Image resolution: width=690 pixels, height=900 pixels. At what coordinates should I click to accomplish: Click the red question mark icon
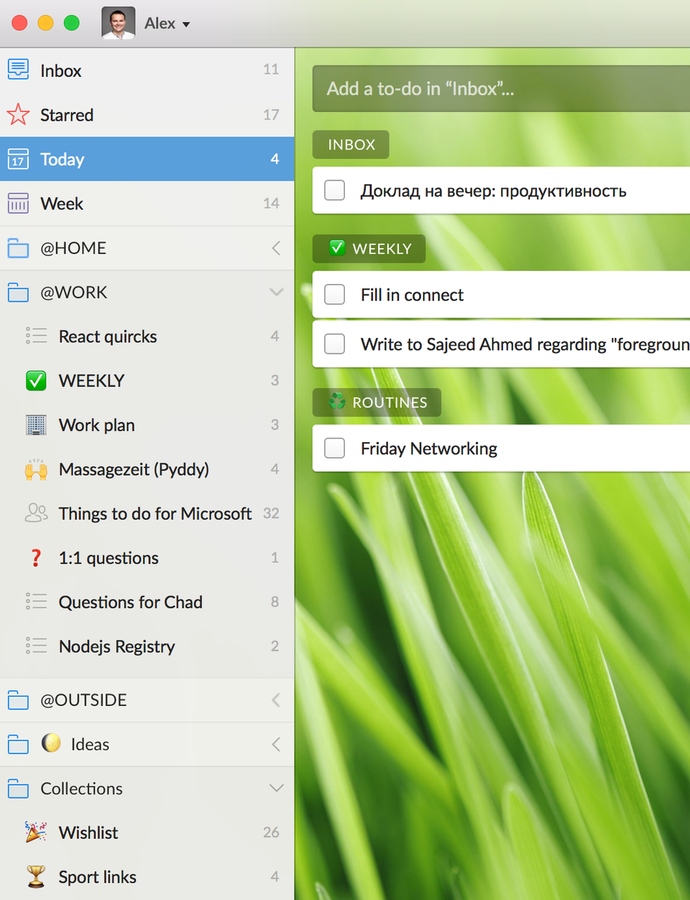coord(36,557)
